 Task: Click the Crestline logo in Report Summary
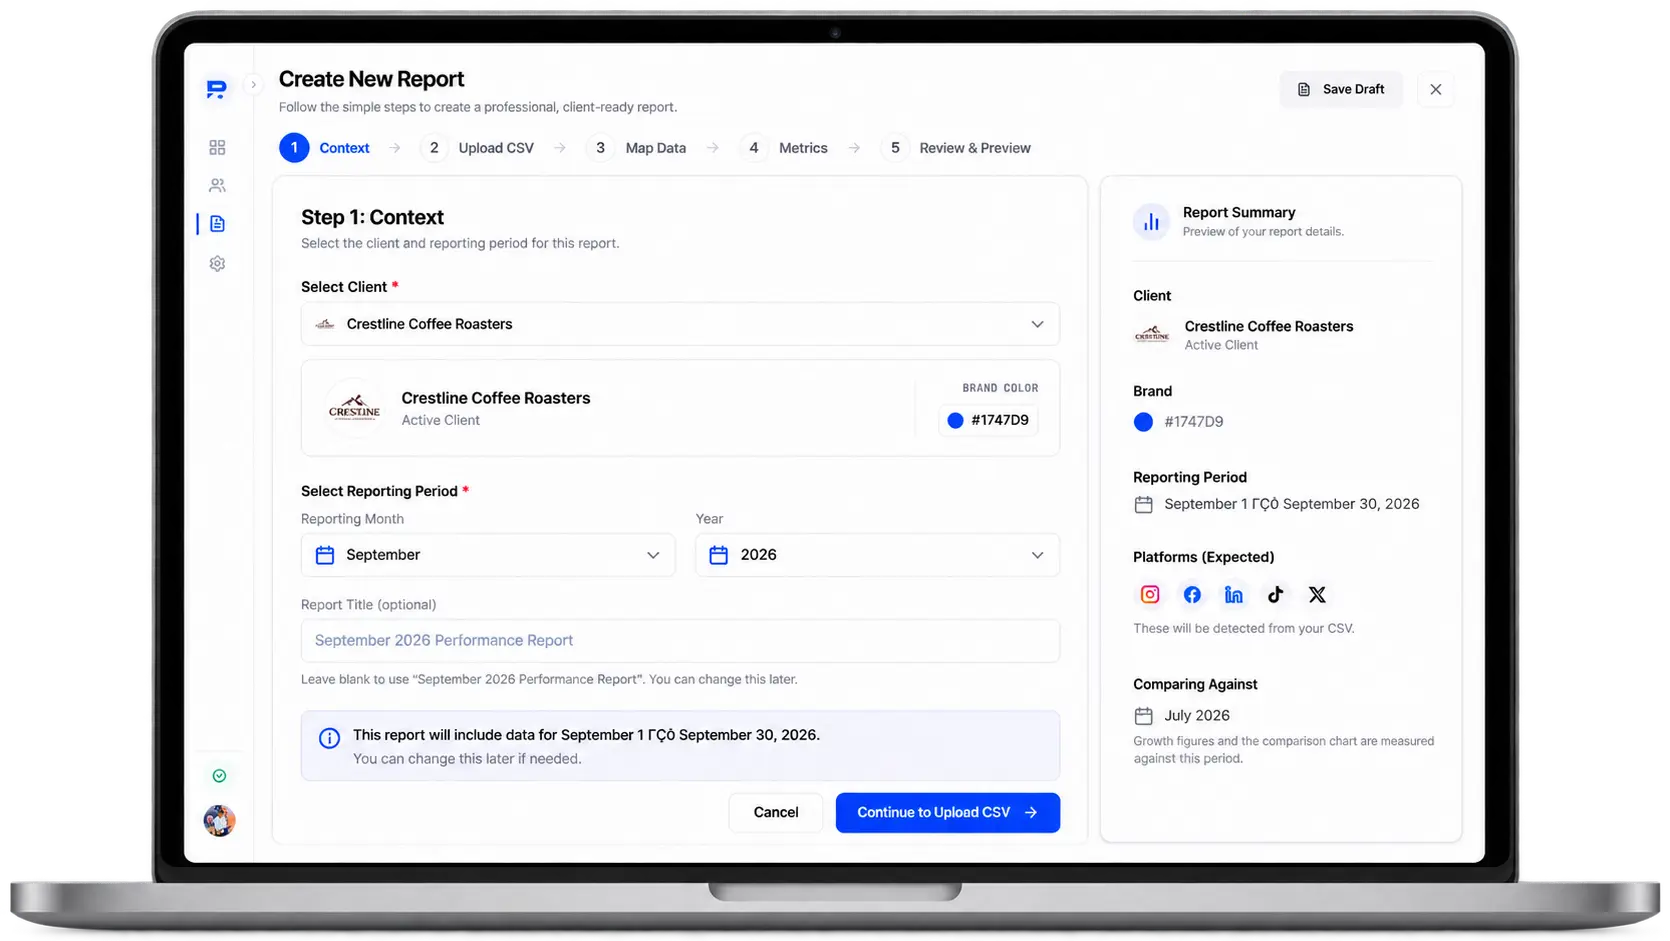(1152, 335)
